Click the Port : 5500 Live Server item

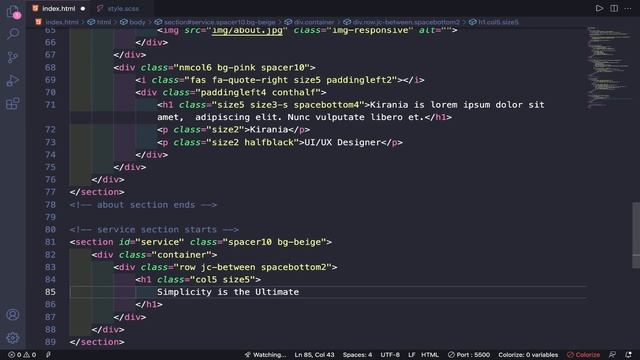(x=469, y=355)
